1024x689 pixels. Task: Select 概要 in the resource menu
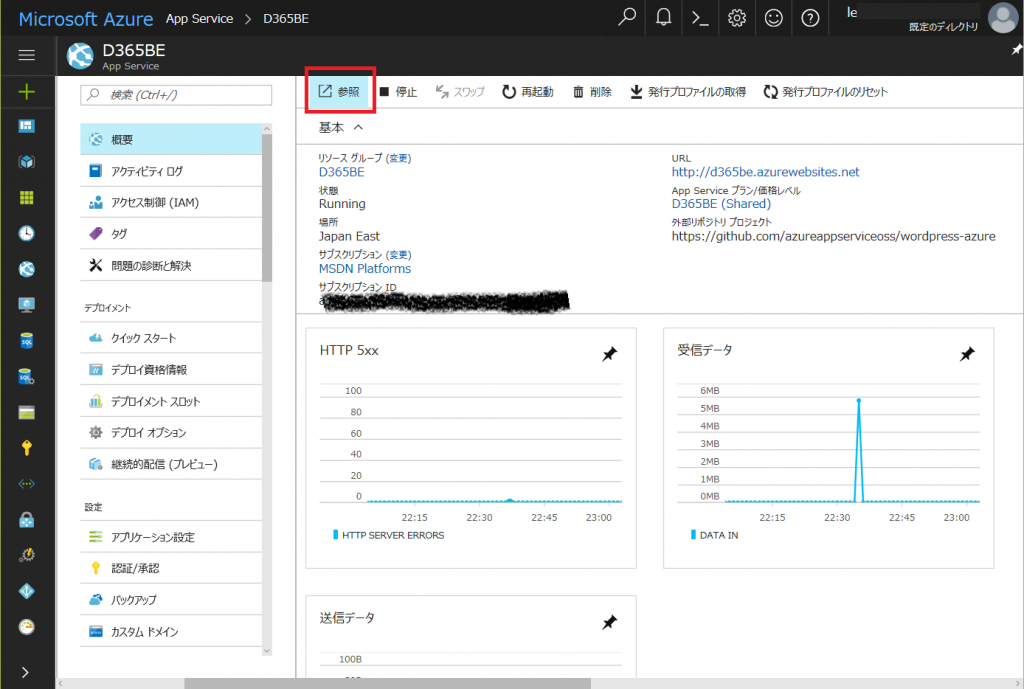pyautogui.click(x=171, y=139)
